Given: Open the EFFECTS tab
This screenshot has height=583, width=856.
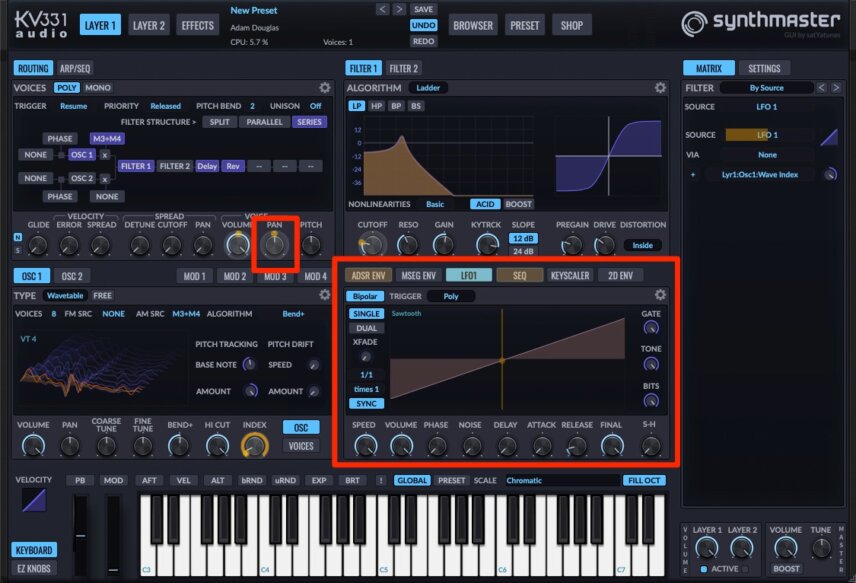Looking at the screenshot, I should coord(198,25).
